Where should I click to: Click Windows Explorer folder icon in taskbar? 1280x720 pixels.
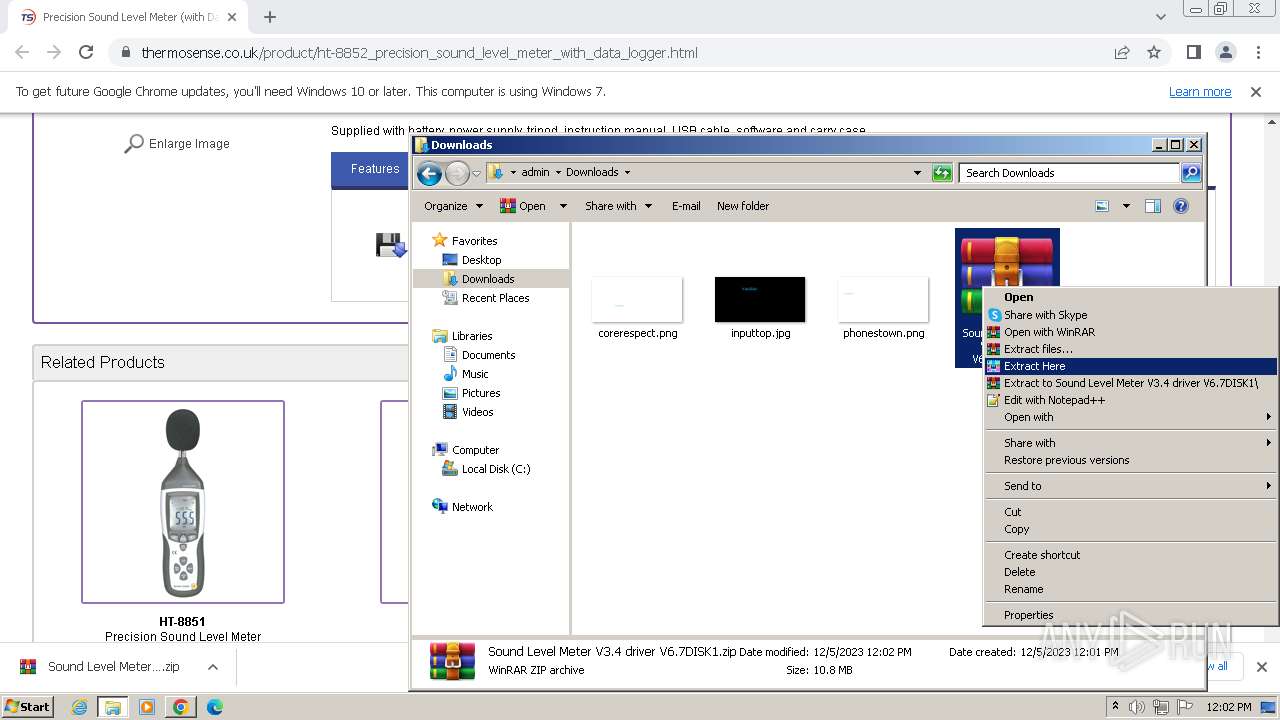point(113,707)
